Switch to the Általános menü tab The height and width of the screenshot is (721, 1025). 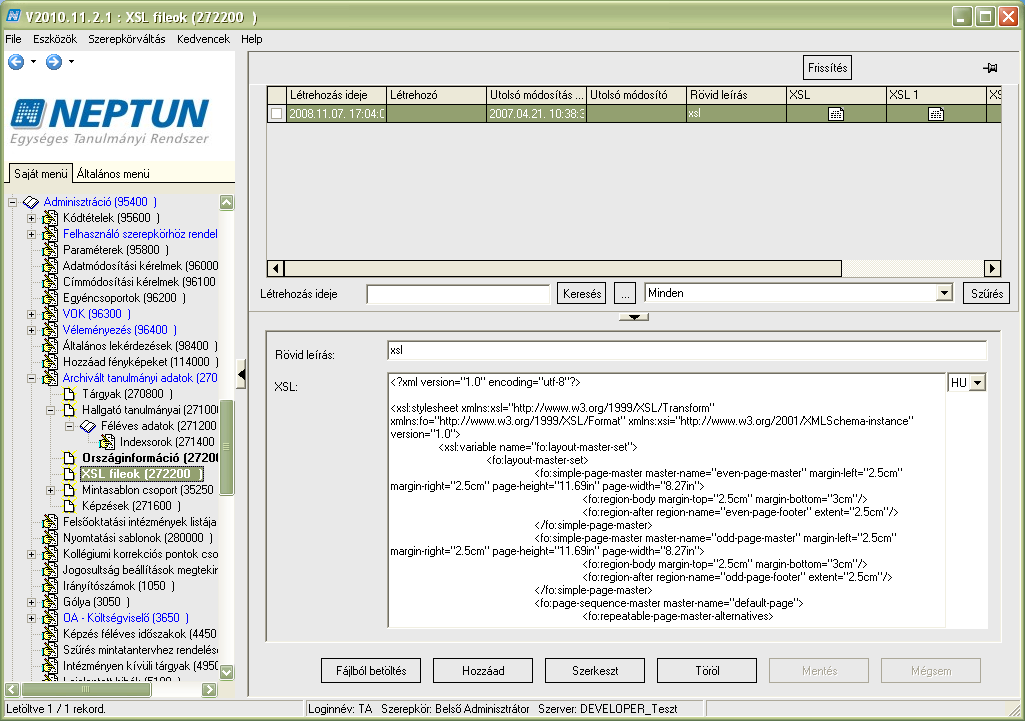coord(113,173)
